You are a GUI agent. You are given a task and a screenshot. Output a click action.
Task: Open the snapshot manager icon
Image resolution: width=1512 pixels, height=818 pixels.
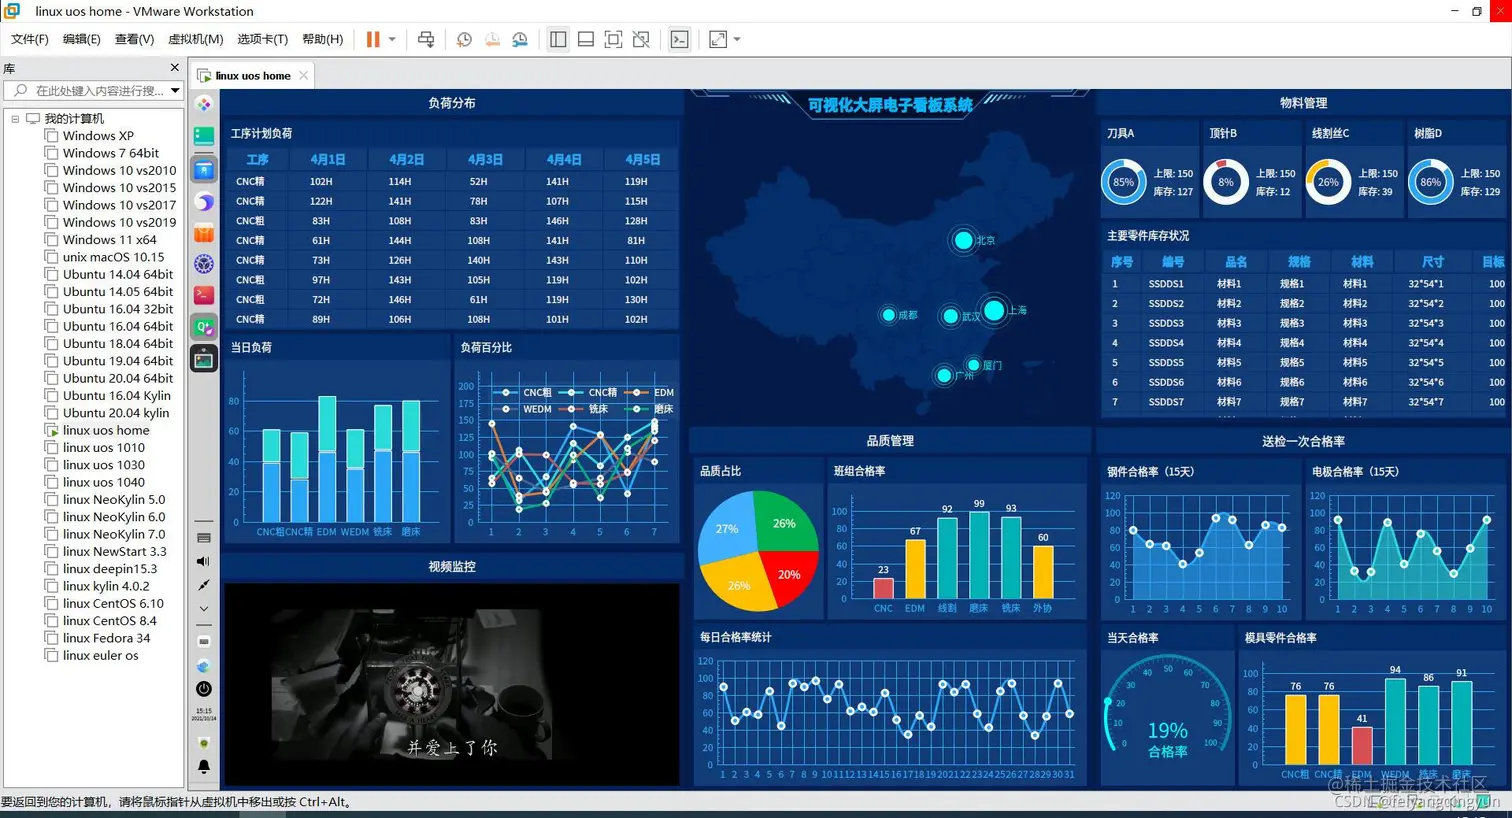pyautogui.click(x=520, y=39)
